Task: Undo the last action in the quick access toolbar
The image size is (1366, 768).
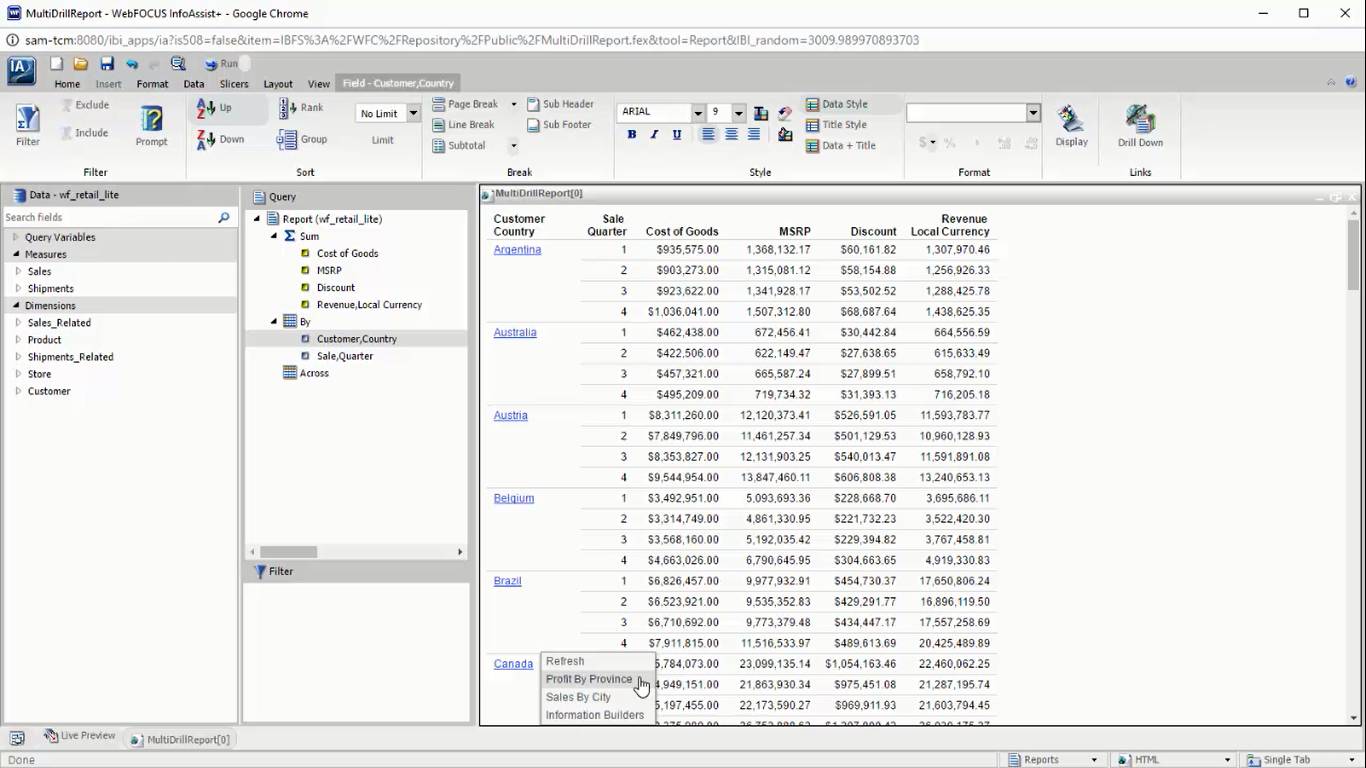Action: tap(131, 64)
